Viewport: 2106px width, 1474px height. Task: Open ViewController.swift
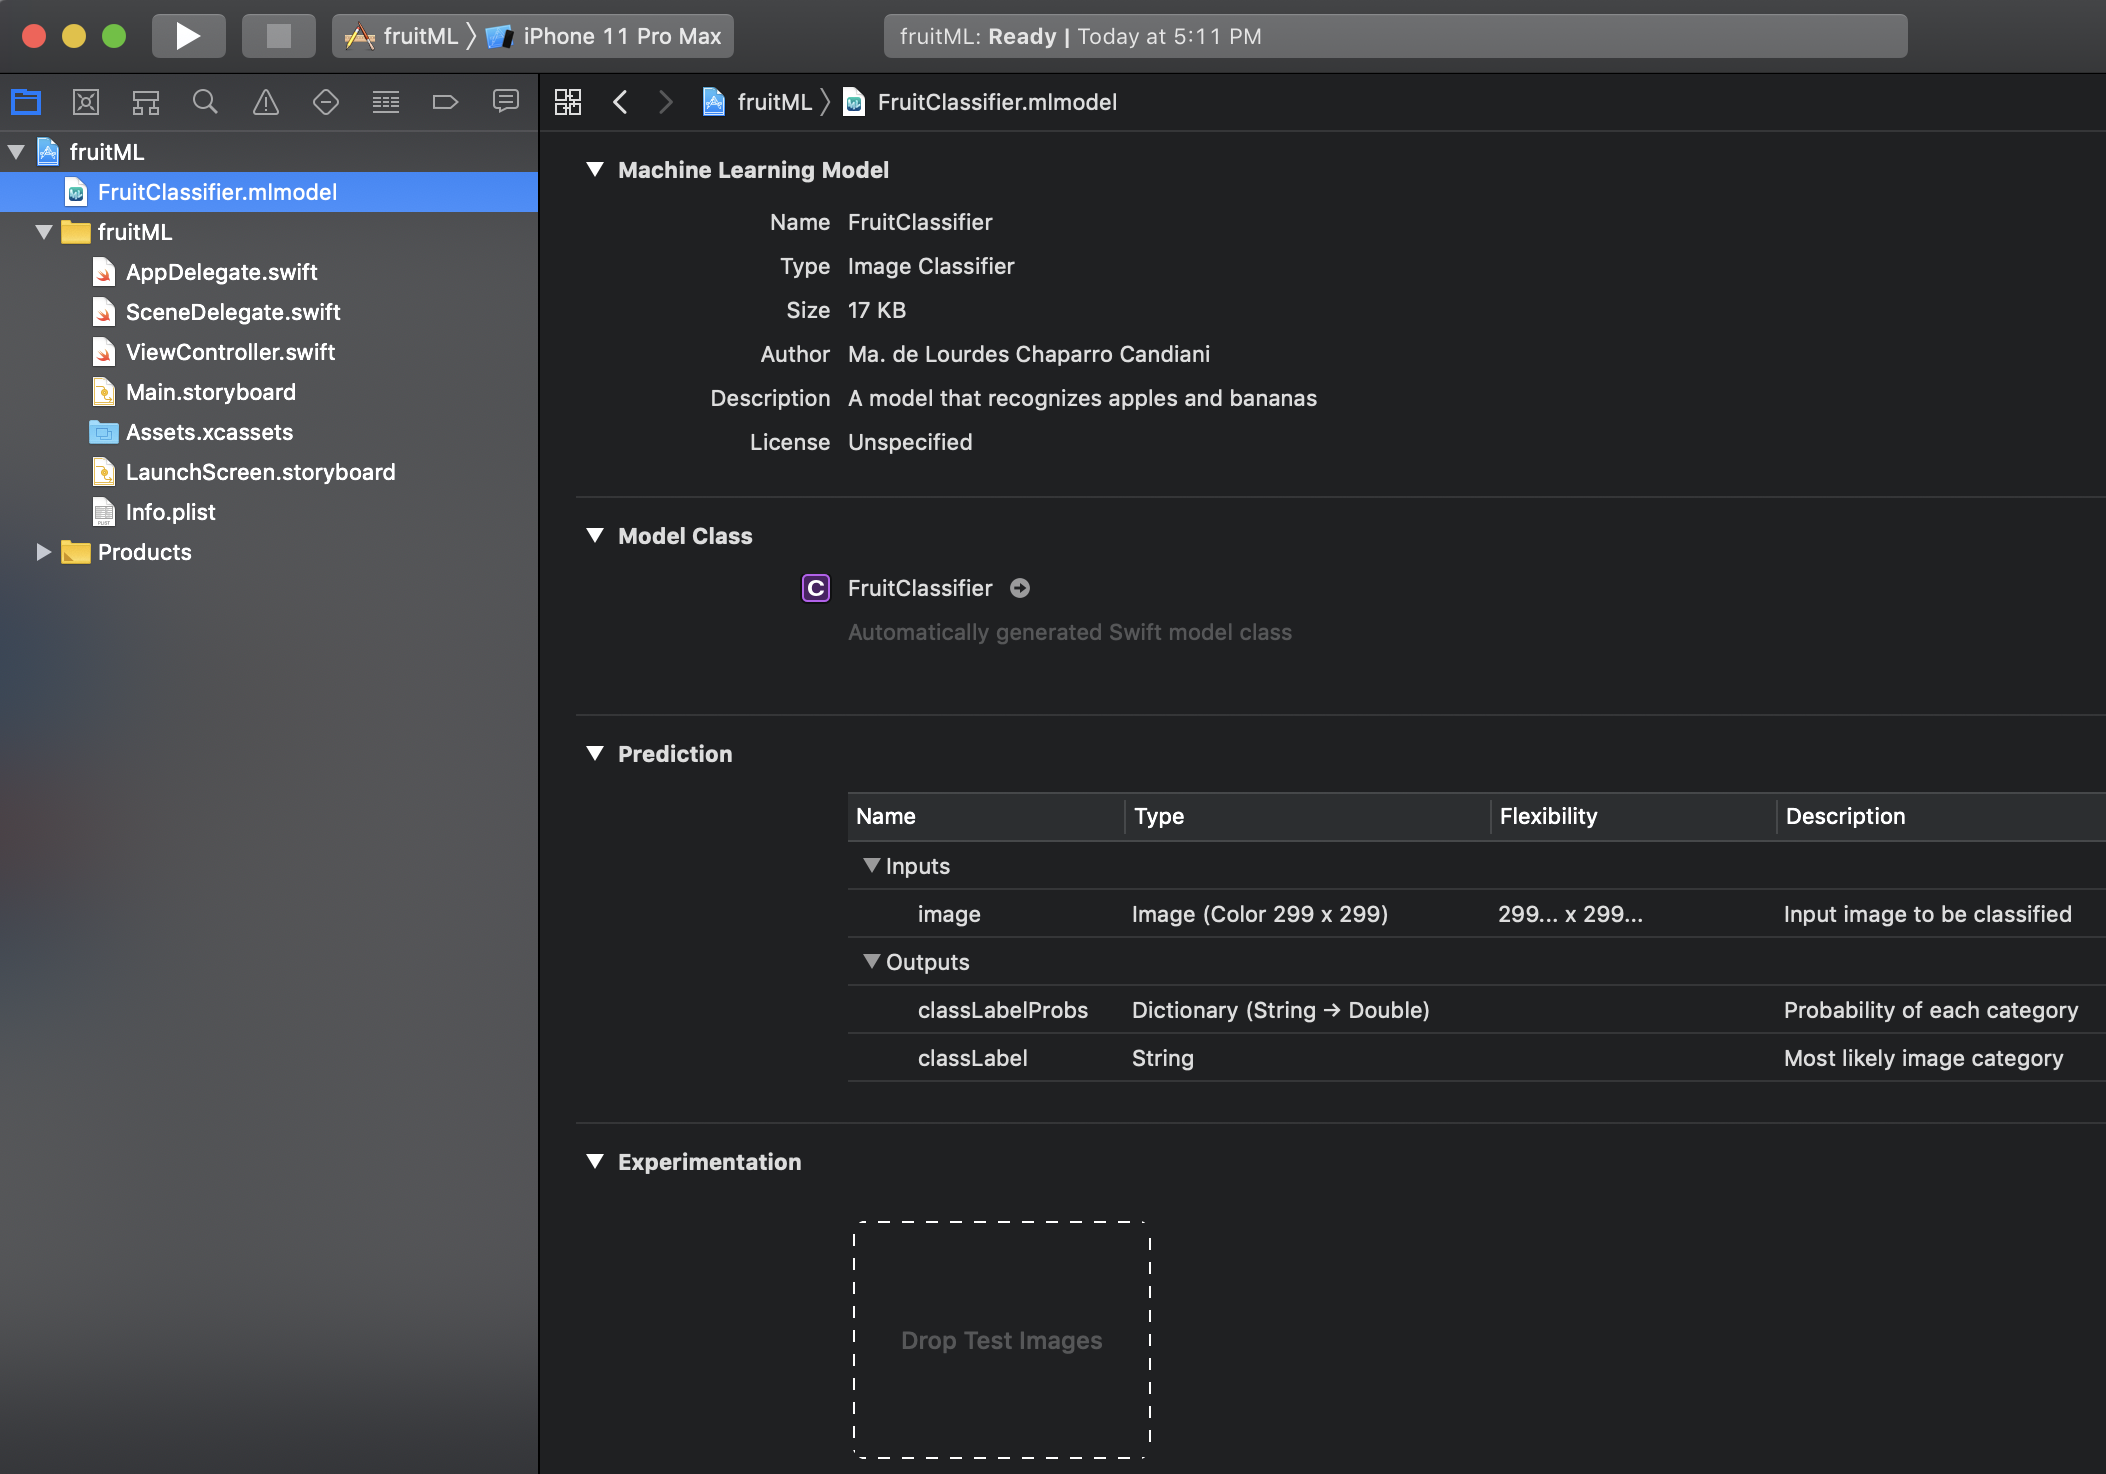click(230, 352)
